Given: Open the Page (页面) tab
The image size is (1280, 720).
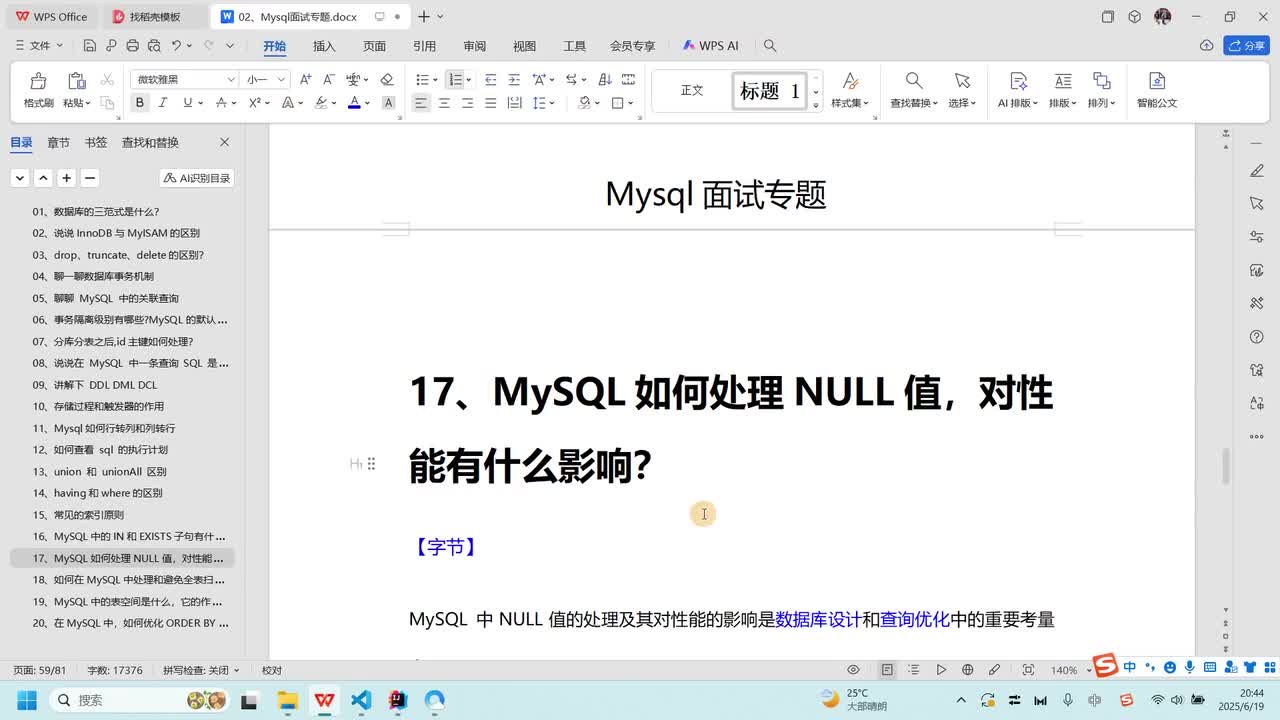Looking at the screenshot, I should point(374,46).
